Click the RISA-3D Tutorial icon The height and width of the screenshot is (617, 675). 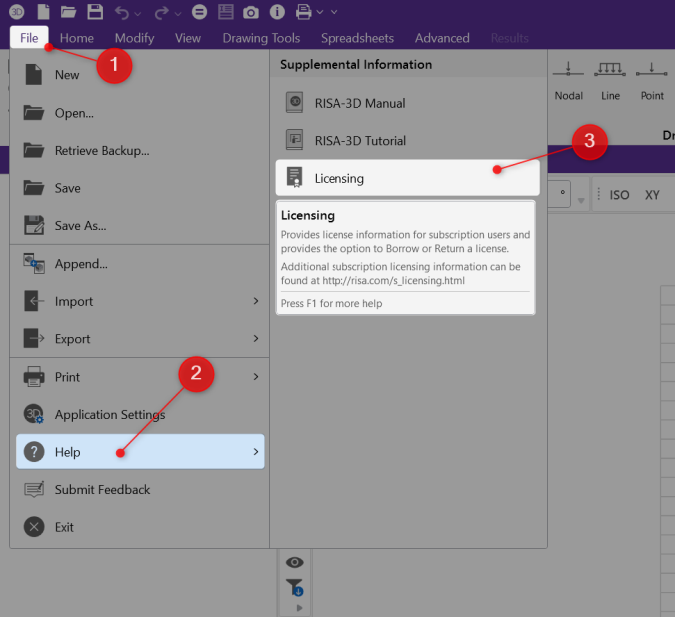click(294, 140)
